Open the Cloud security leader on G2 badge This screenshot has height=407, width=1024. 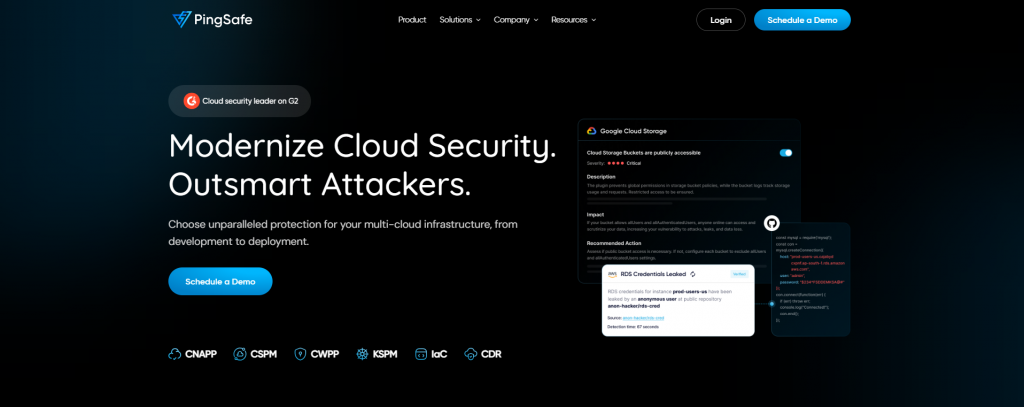240,101
